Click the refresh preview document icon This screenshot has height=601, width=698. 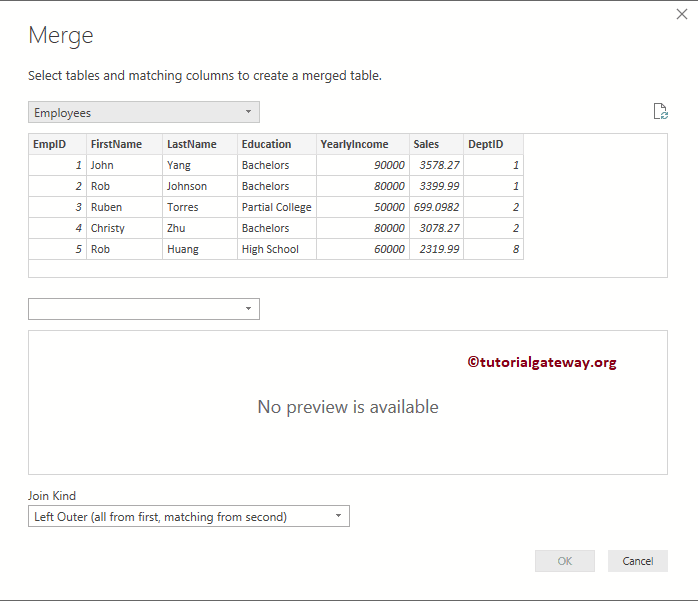point(661,111)
